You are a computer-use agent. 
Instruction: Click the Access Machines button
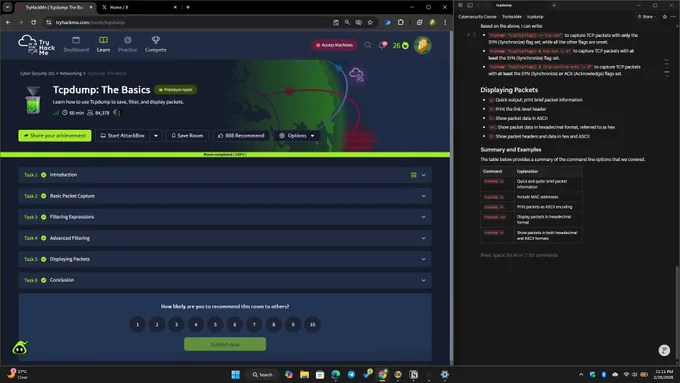pyautogui.click(x=334, y=45)
